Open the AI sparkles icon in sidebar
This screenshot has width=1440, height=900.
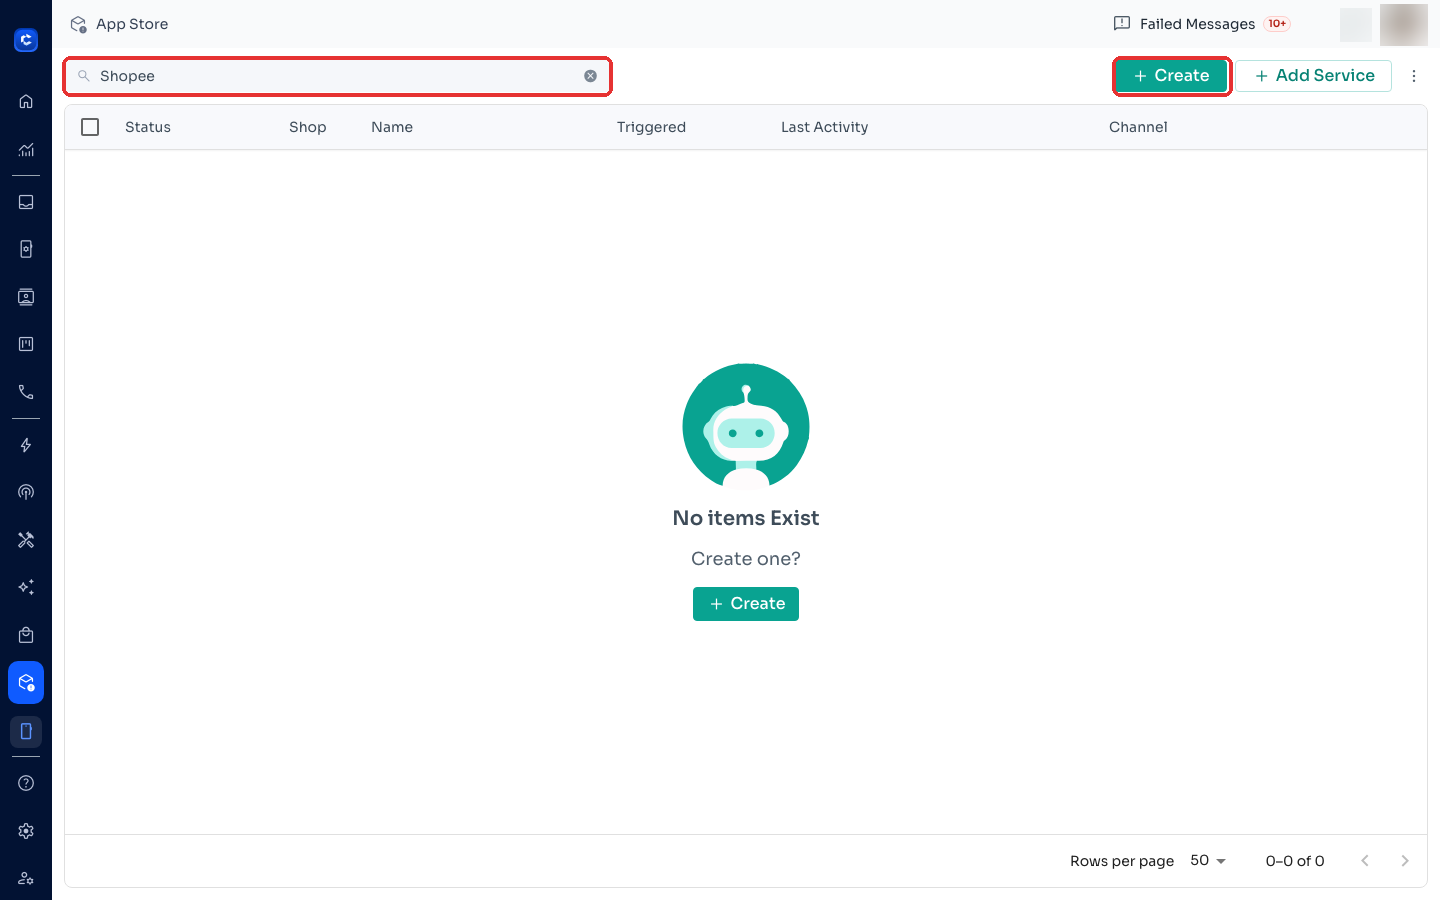[26, 587]
